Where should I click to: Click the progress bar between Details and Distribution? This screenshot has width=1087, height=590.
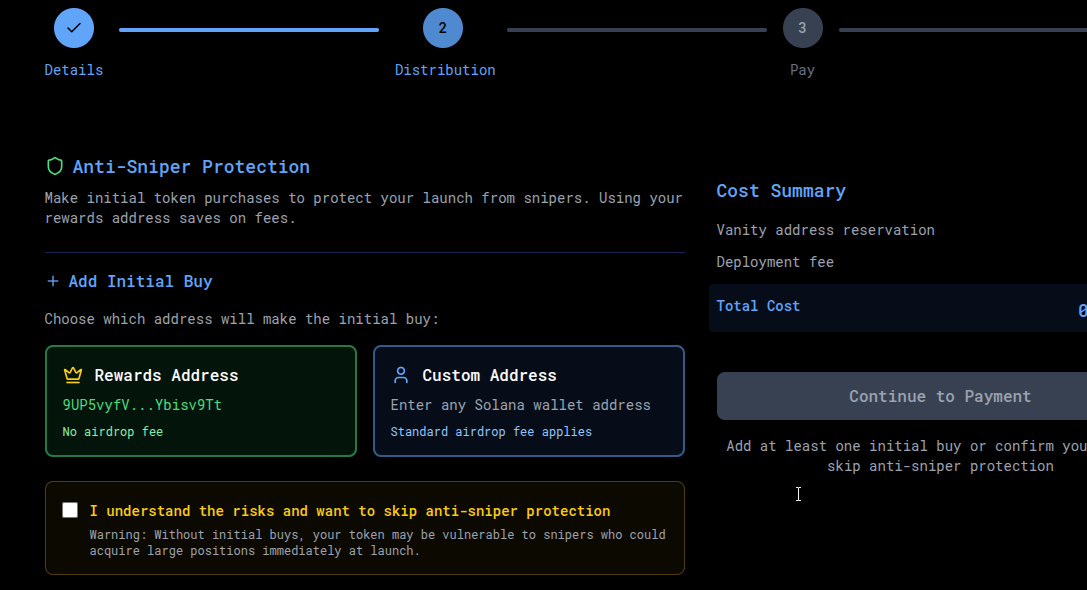click(249, 30)
